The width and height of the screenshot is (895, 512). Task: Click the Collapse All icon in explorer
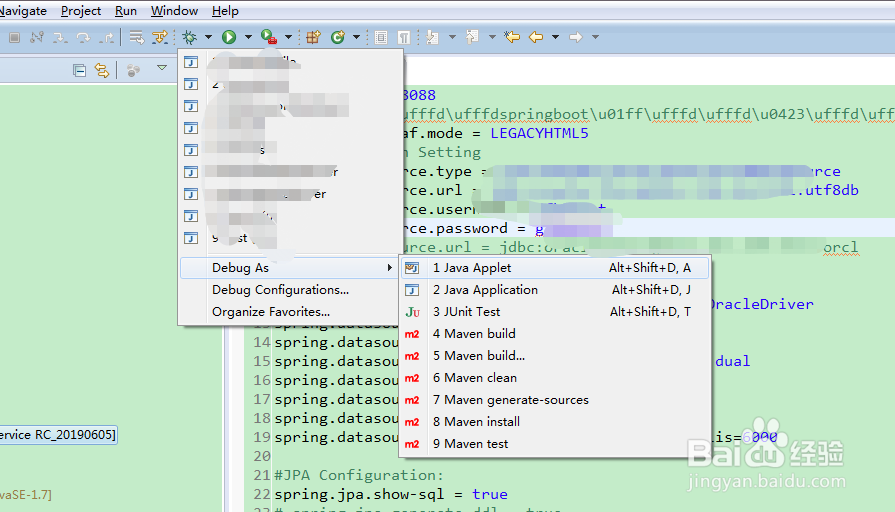(79, 70)
